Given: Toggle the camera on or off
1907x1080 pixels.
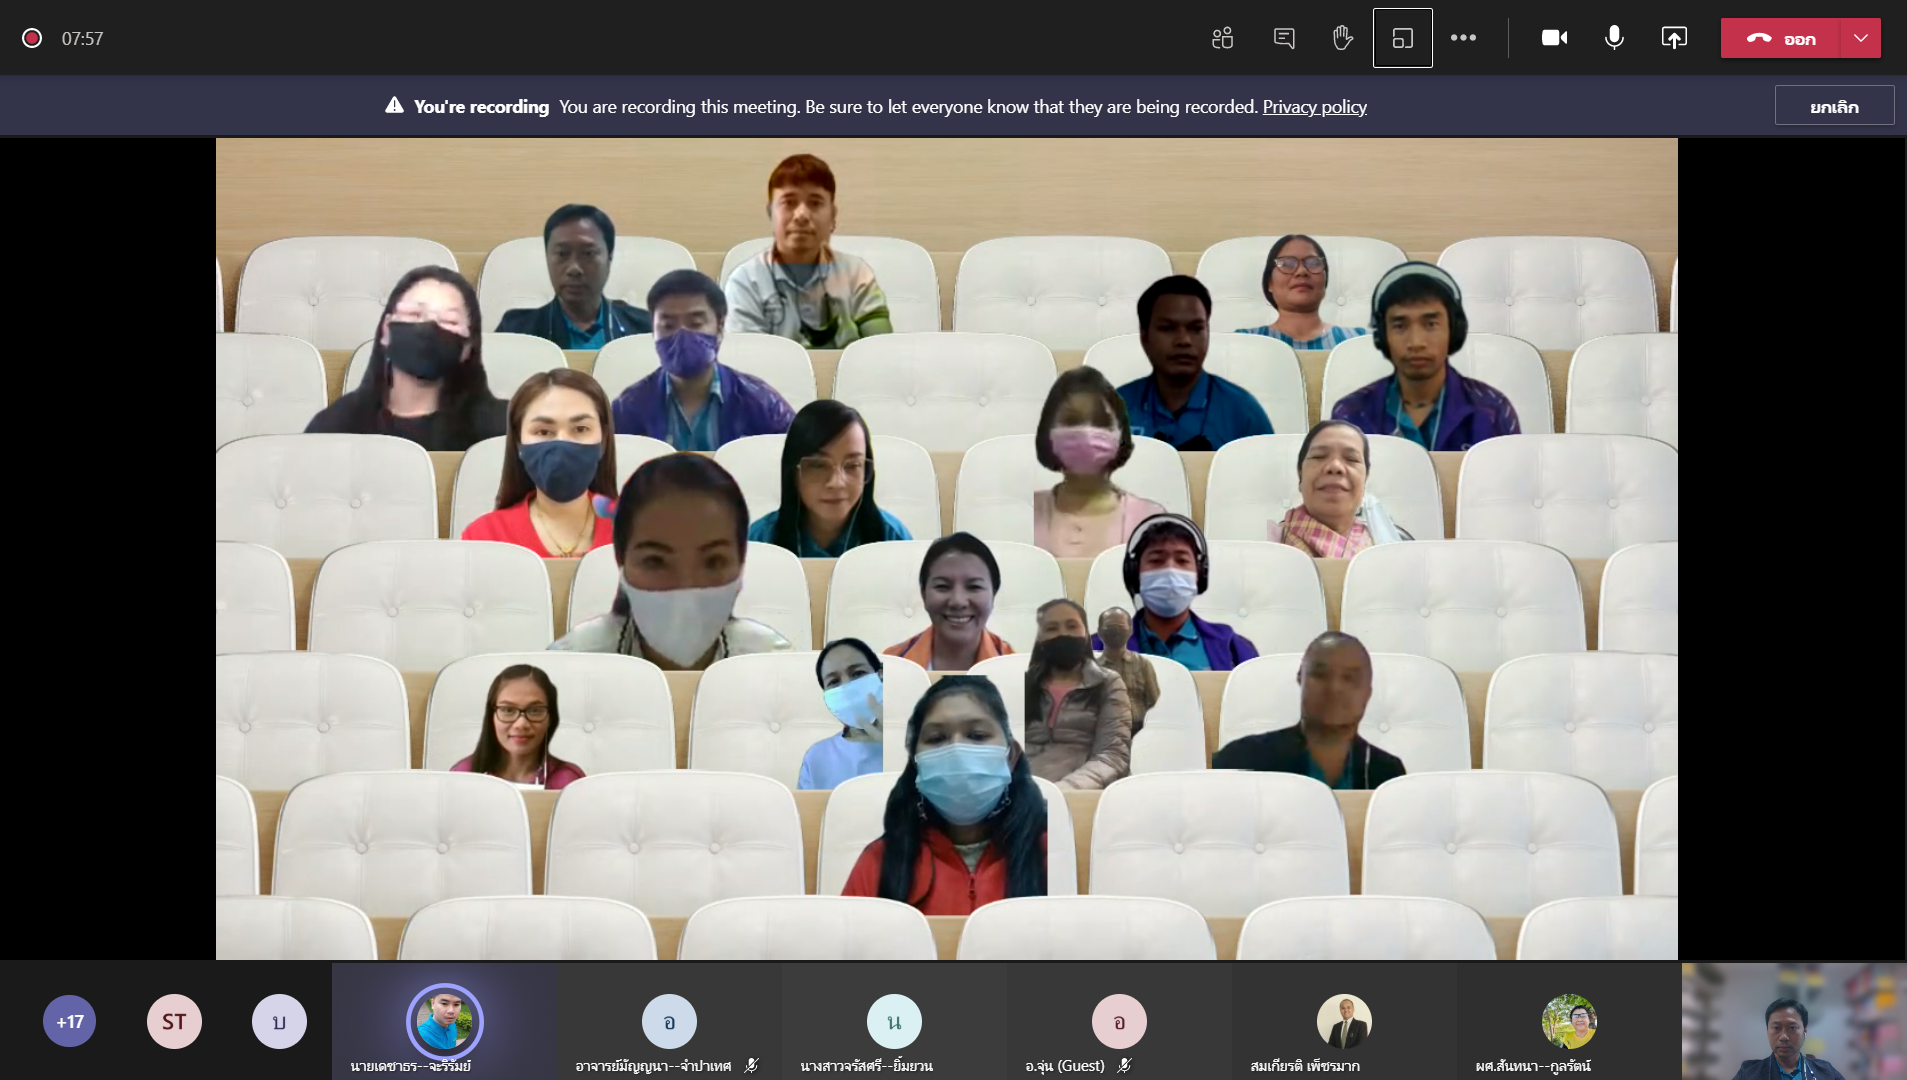Looking at the screenshot, I should (1554, 38).
